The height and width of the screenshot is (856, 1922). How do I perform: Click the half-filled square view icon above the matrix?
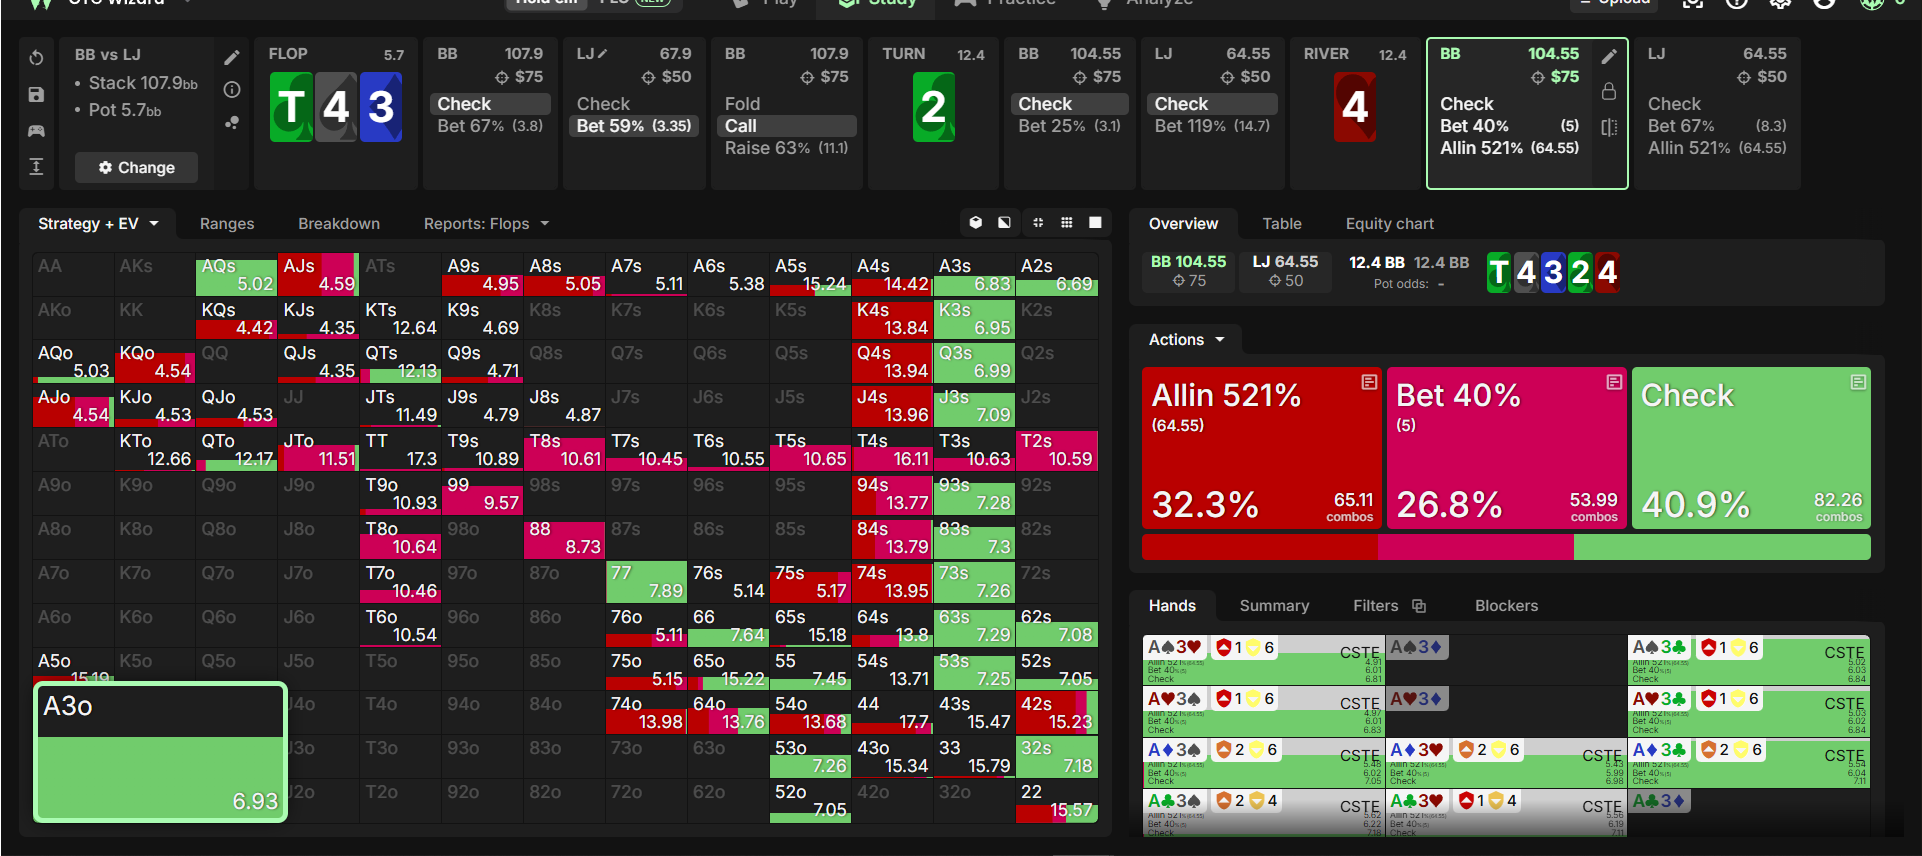pyautogui.click(x=1004, y=223)
